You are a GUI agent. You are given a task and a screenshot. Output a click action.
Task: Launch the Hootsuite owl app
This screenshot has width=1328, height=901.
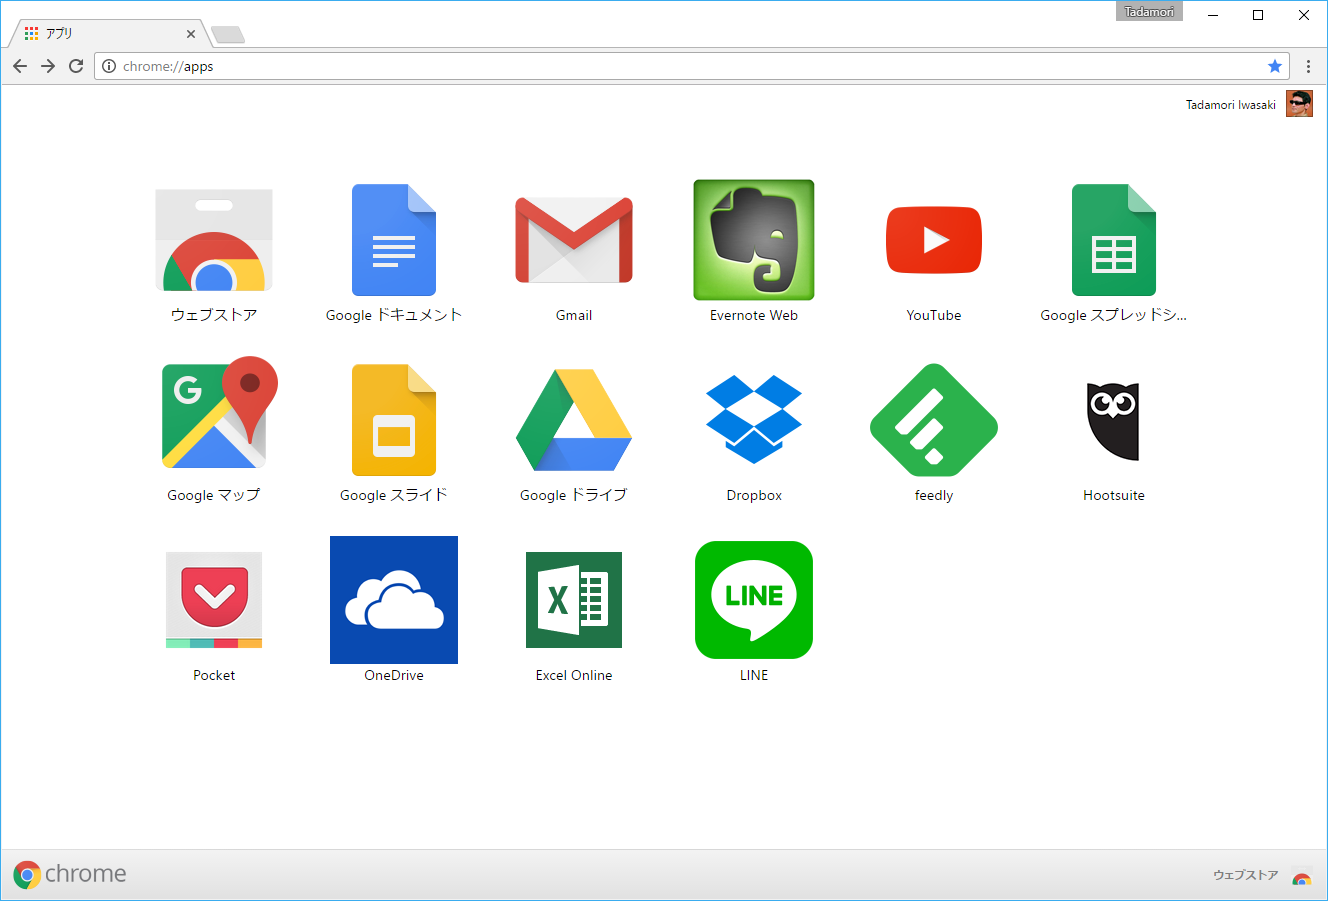point(1114,421)
